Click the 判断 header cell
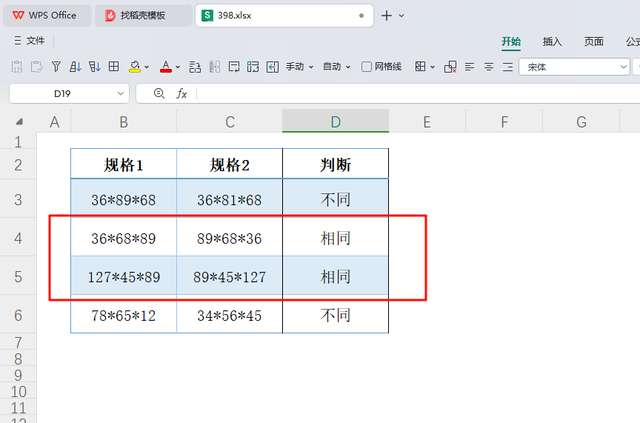Image resolution: width=640 pixels, height=423 pixels. pyautogui.click(x=336, y=165)
